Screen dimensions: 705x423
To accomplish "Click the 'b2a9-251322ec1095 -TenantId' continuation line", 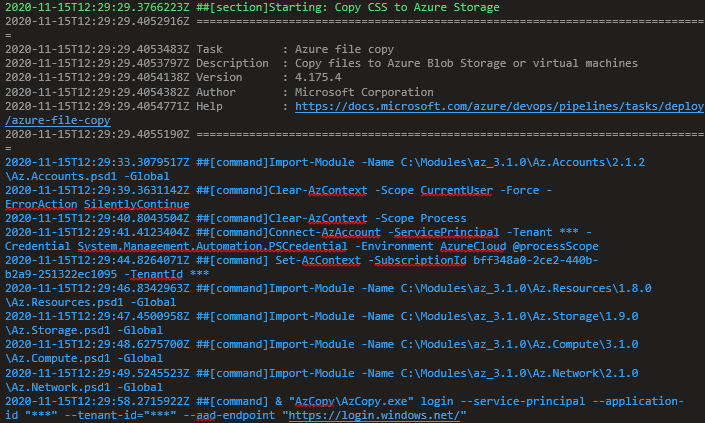I will [107, 274].
